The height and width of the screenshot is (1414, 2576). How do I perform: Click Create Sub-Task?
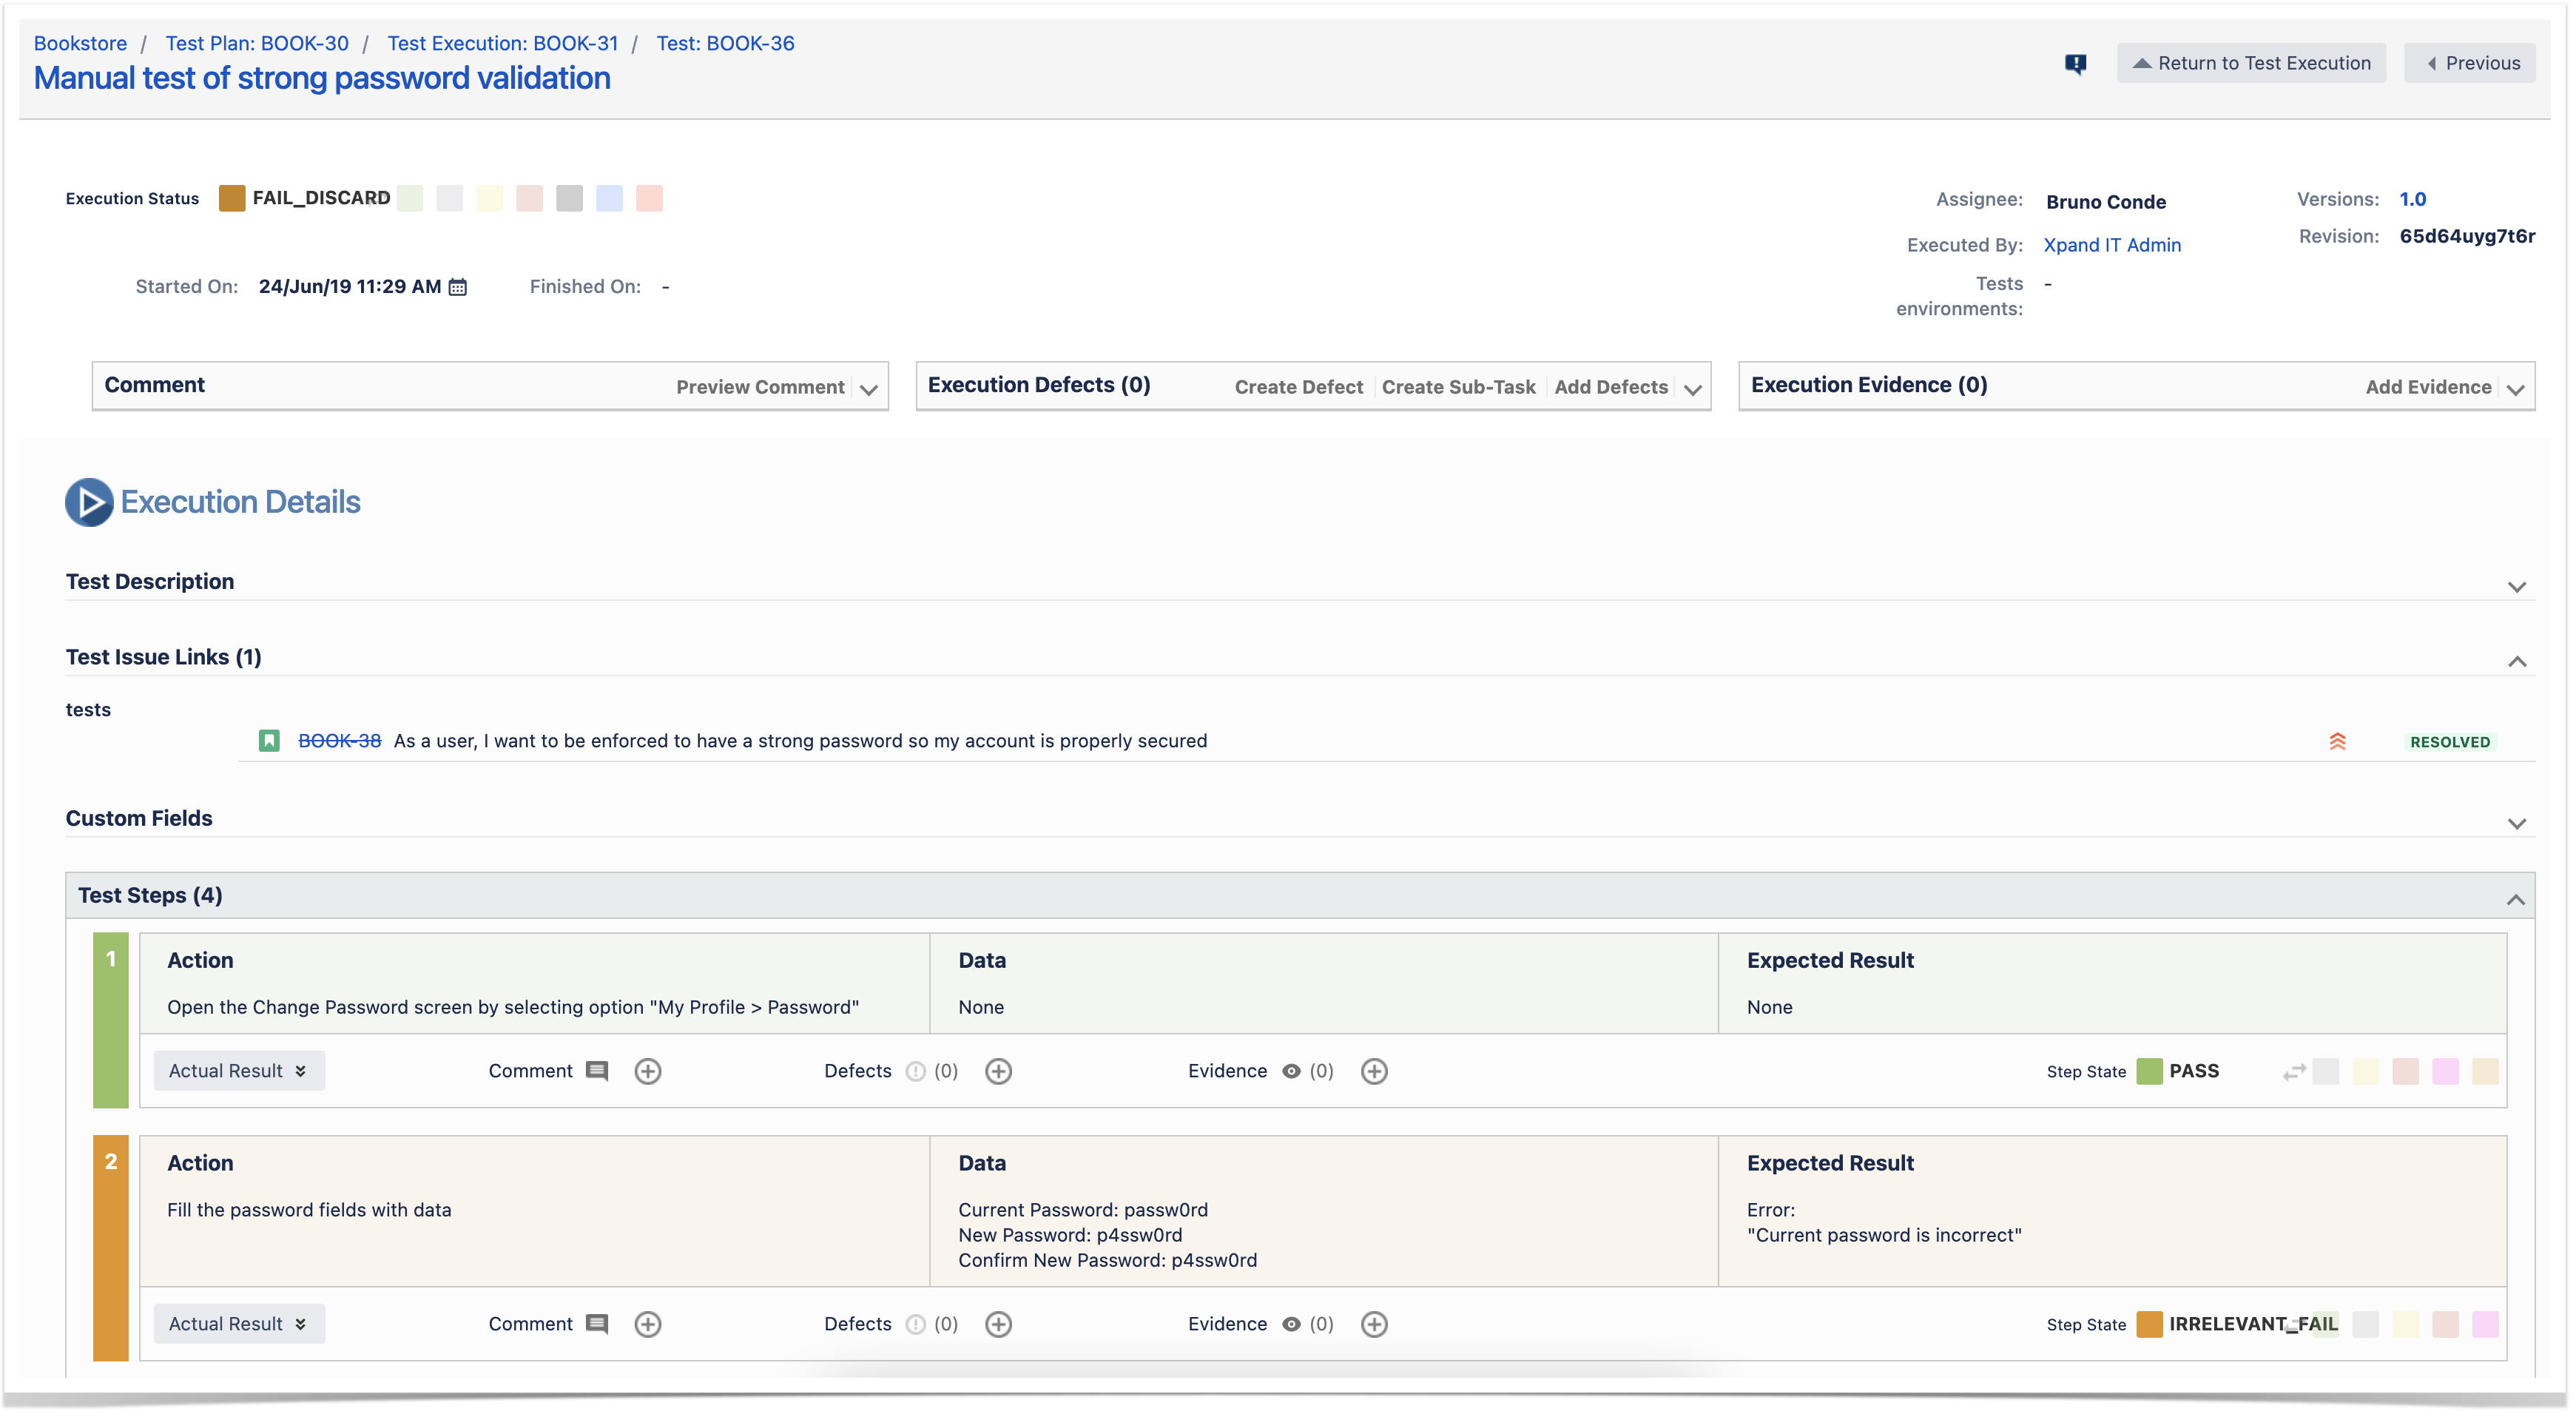[1458, 387]
